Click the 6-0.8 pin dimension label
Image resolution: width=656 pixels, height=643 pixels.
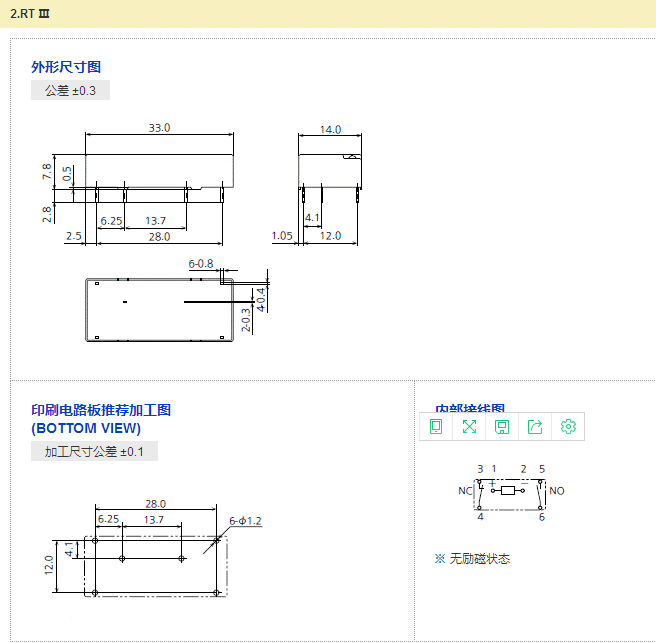click(x=201, y=264)
